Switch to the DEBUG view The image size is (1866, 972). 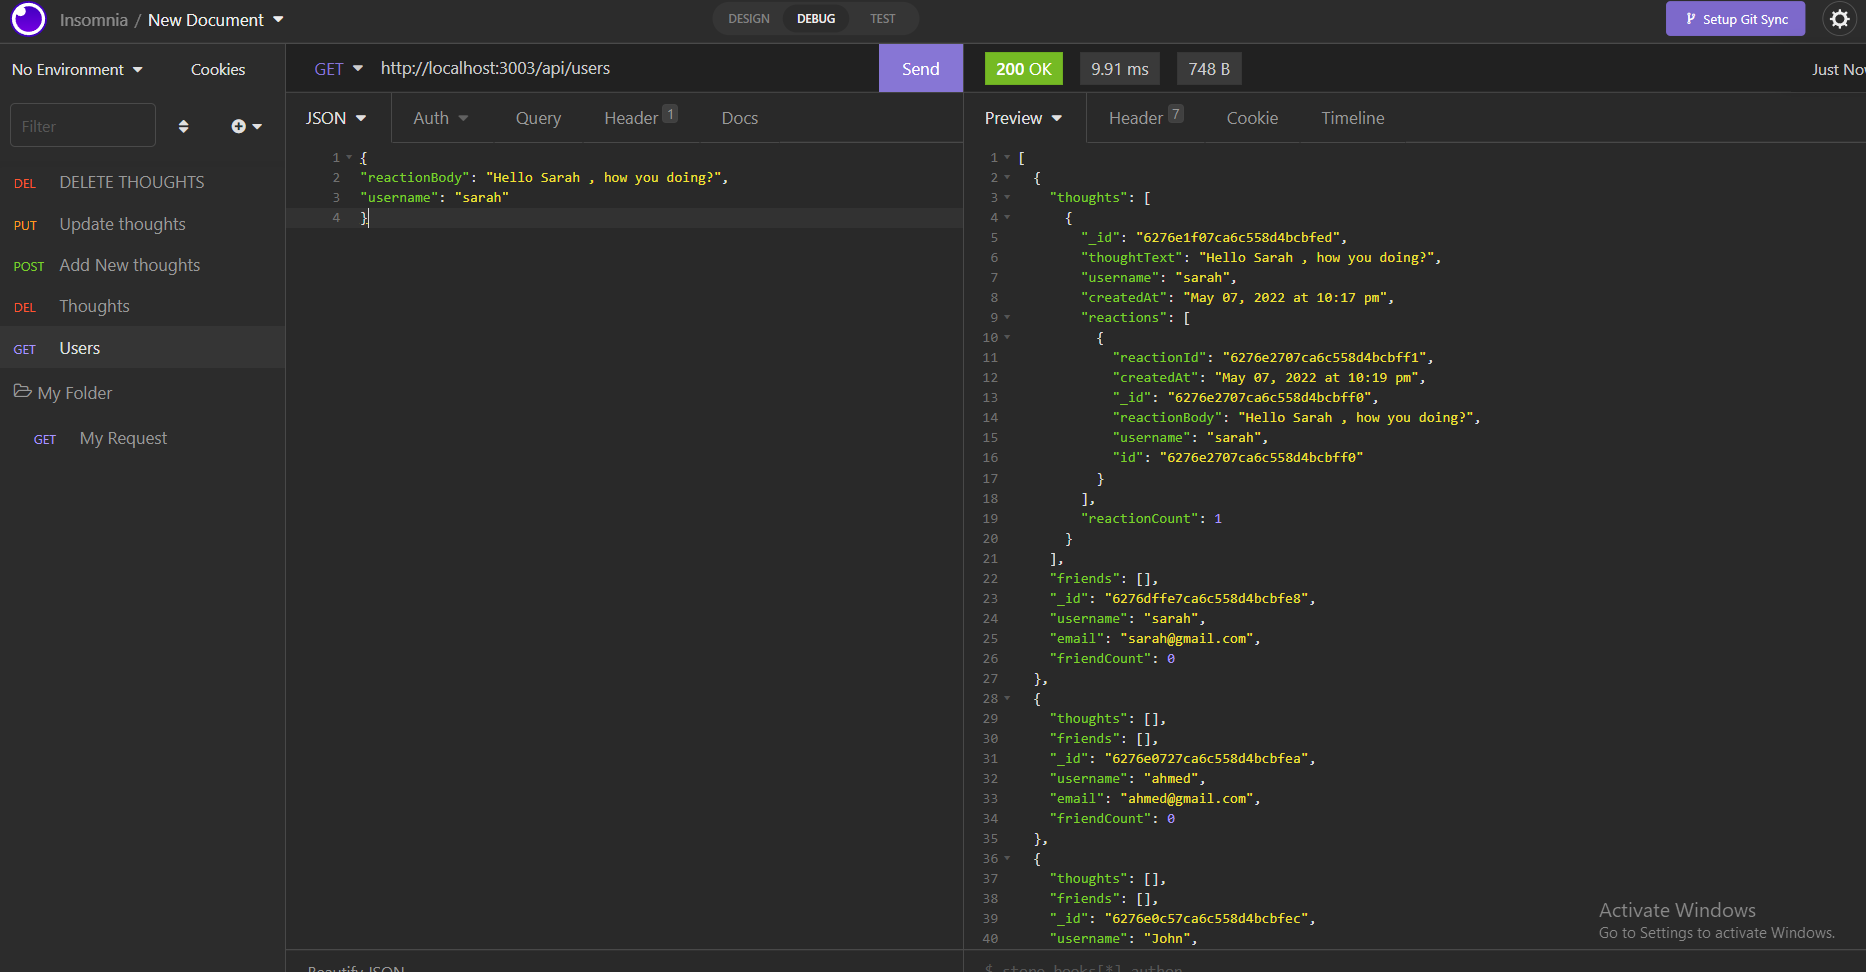816,19
